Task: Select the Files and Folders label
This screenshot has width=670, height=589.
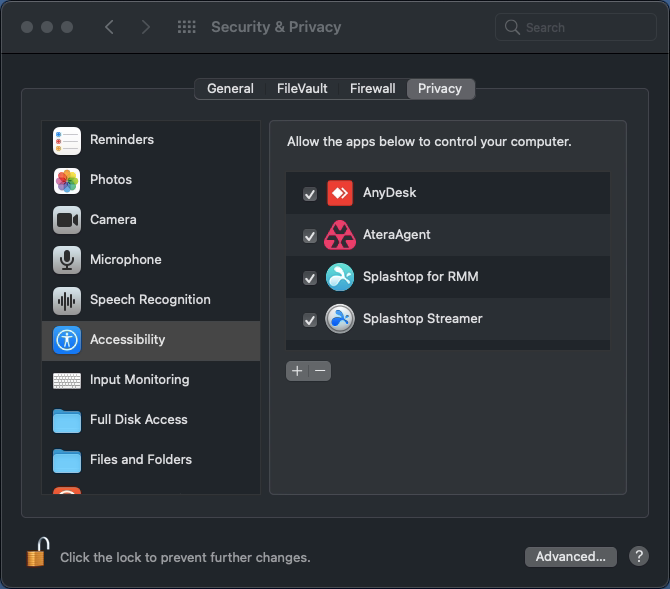Action: pyautogui.click(x=141, y=459)
